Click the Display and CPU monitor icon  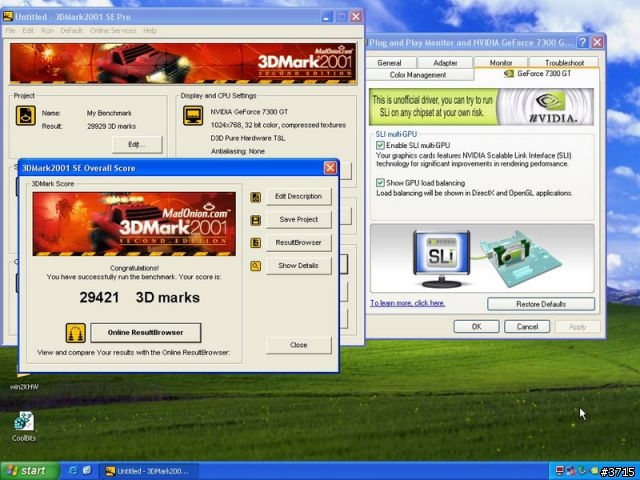tap(193, 116)
